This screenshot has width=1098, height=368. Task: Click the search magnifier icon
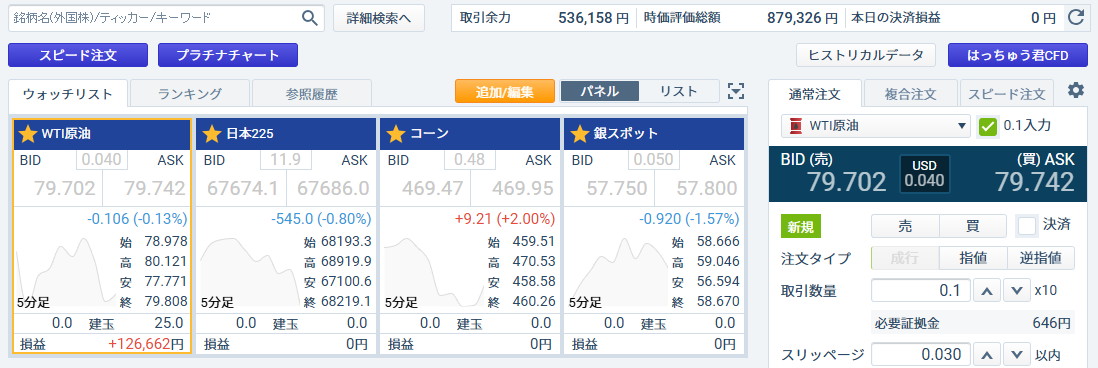310,18
